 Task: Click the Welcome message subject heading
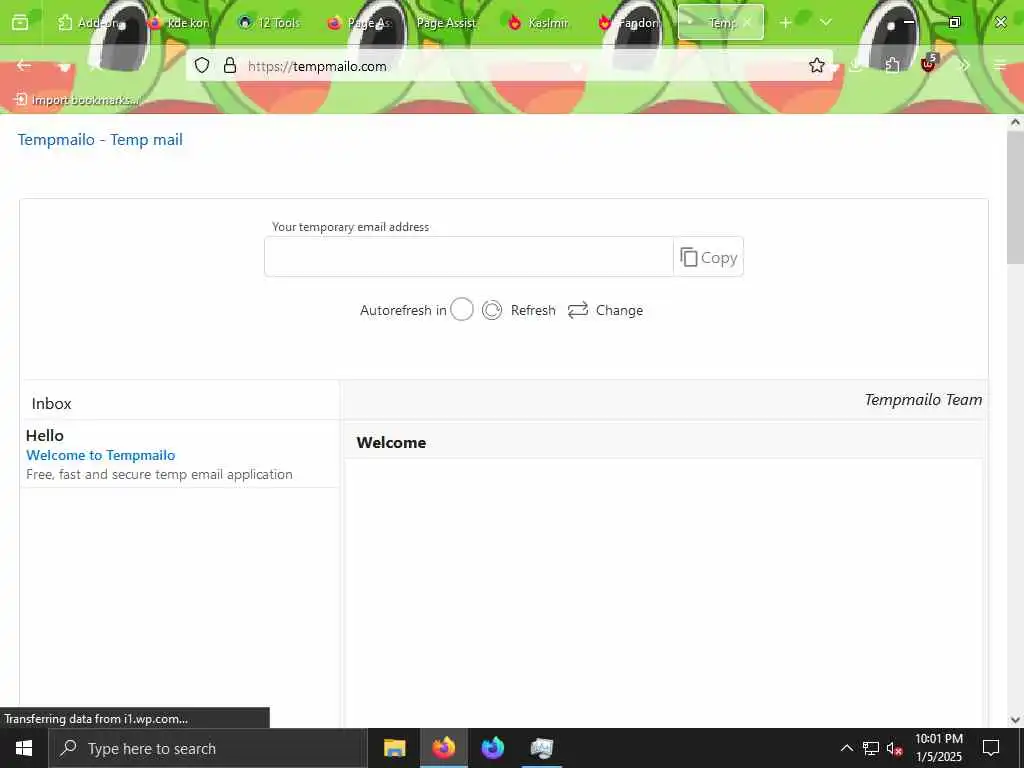point(391,443)
